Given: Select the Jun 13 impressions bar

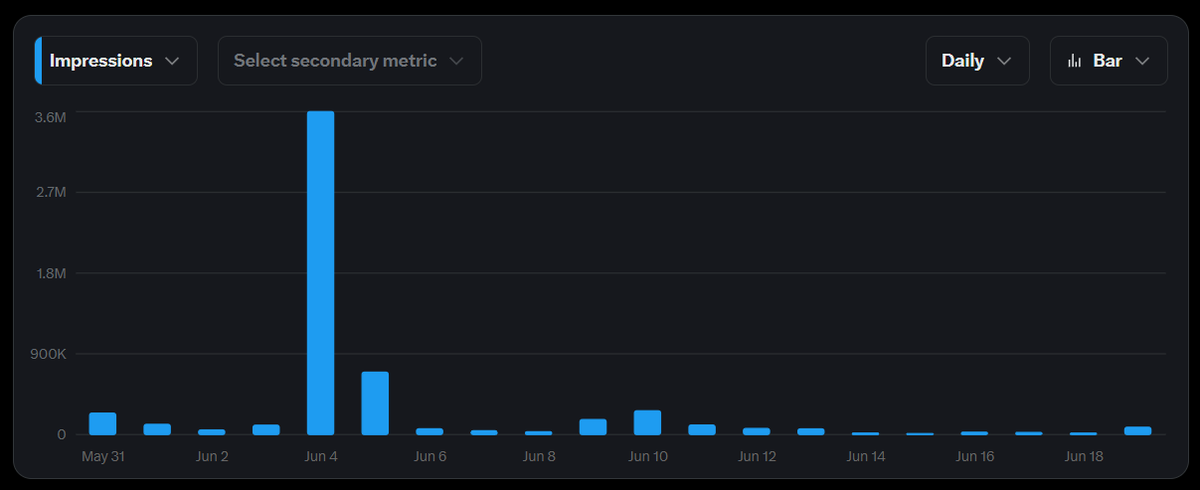Looking at the screenshot, I should point(811,431).
